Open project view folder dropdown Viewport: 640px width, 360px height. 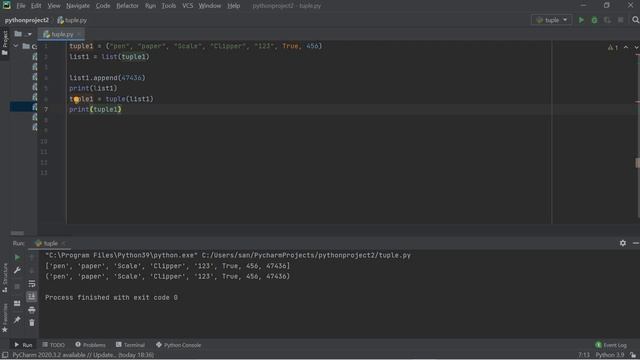pos(23,34)
